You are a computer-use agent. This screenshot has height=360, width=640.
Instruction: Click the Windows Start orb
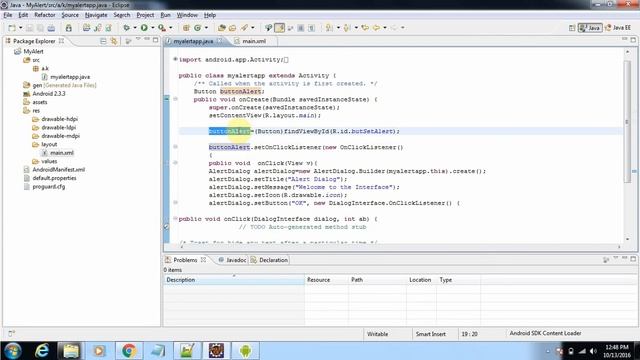(x=13, y=351)
